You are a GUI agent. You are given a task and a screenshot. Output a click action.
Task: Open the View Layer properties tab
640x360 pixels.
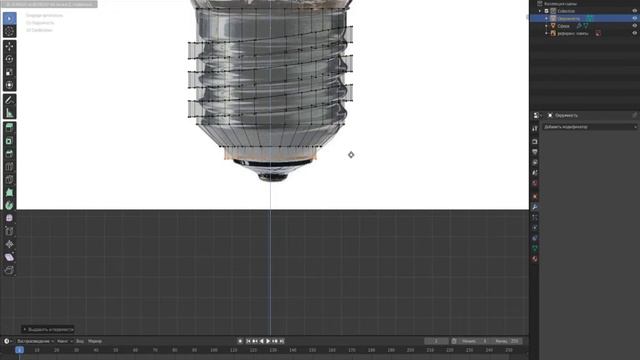pos(535,162)
